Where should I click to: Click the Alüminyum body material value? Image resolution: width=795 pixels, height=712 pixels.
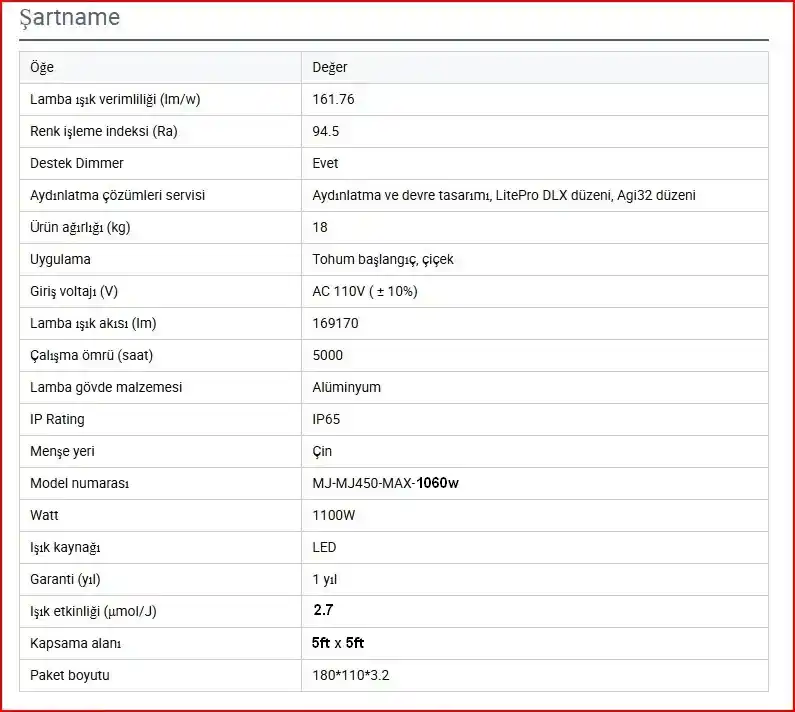coord(346,387)
